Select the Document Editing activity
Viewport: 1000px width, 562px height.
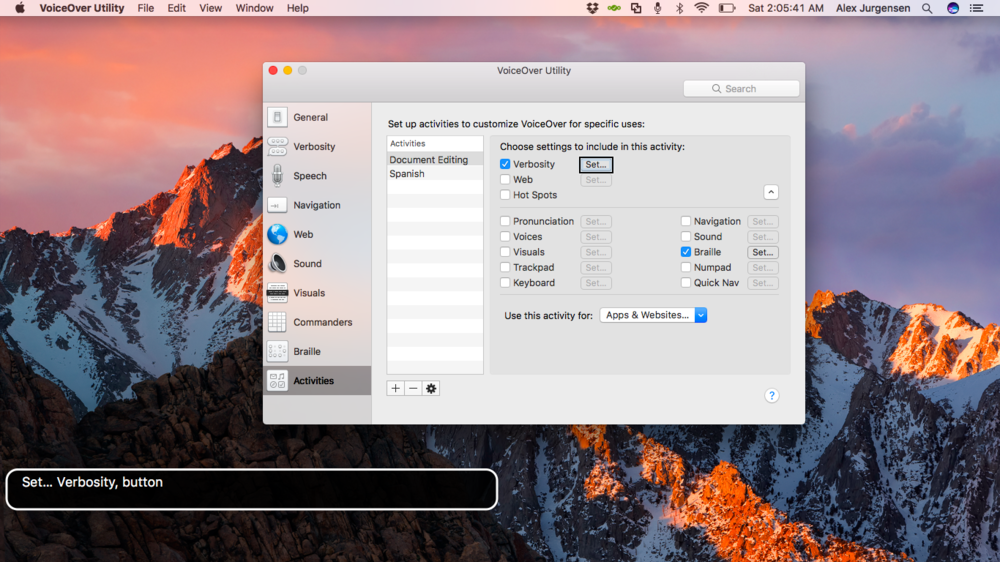click(435, 159)
